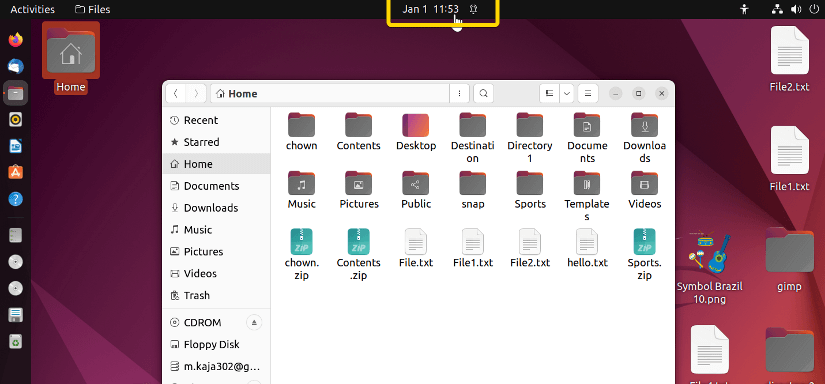Open Rhythmbox from the dock
The width and height of the screenshot is (825, 384).
click(16, 120)
